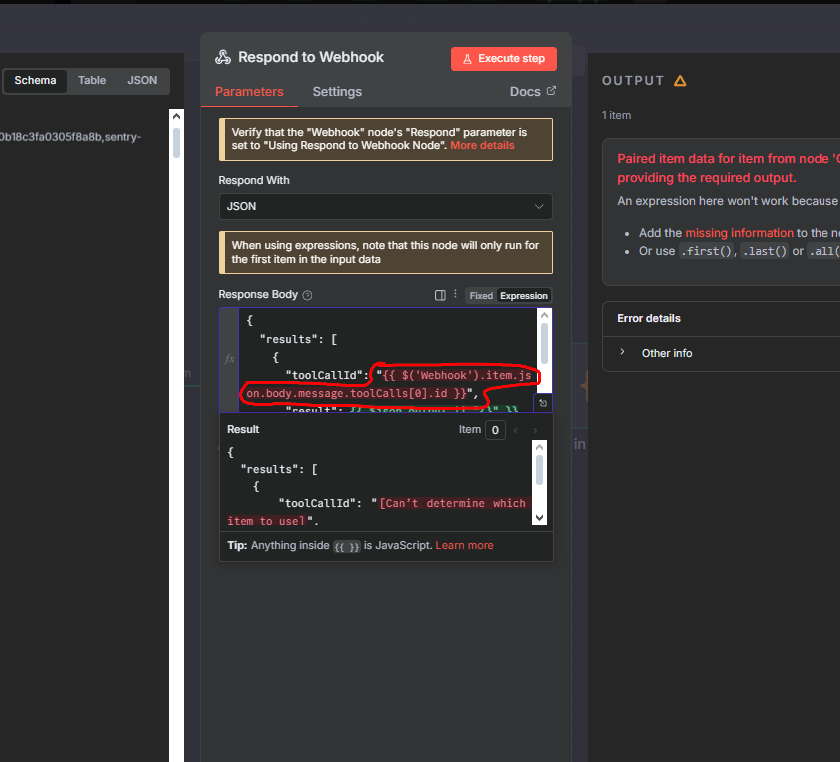Select the Parameters tab

point(249,92)
